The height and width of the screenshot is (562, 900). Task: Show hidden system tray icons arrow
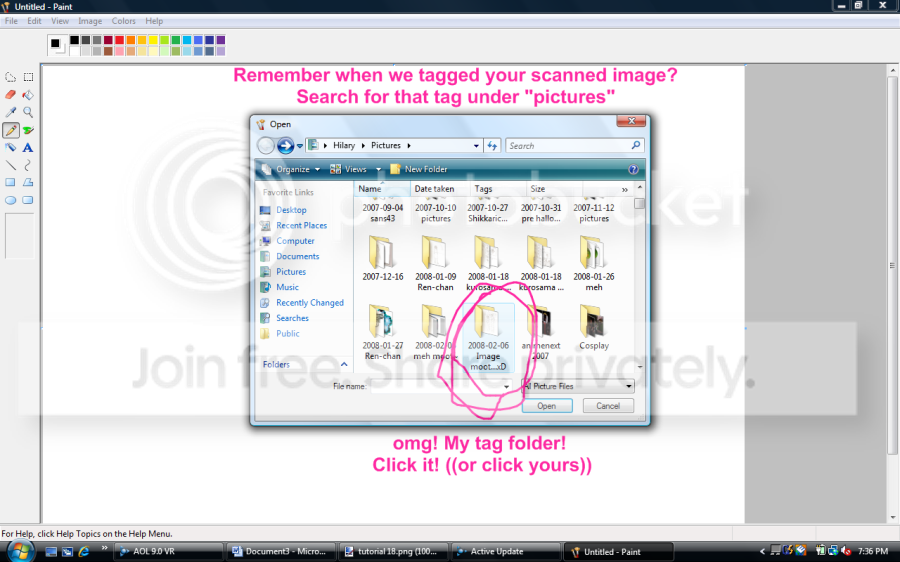[x=762, y=552]
